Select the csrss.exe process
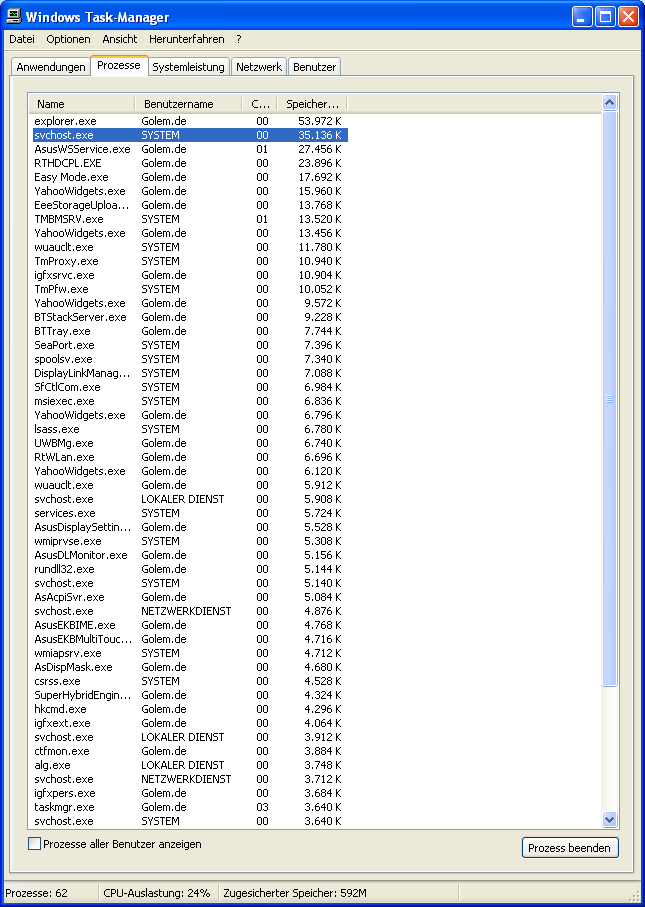The width and height of the screenshot is (645, 907). [x=190, y=681]
